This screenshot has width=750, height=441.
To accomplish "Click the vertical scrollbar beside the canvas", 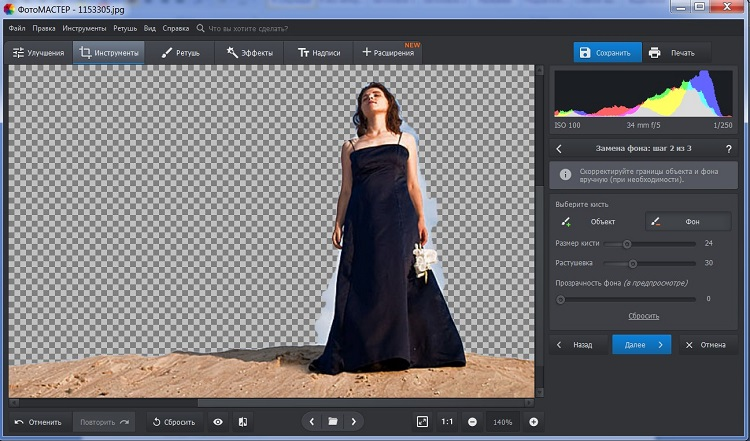I will (540, 232).
